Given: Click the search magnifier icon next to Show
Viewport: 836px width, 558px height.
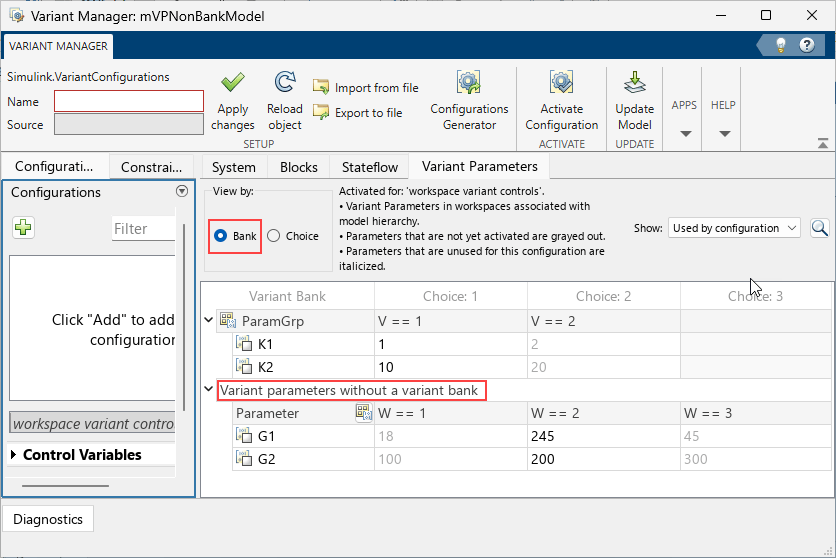Looking at the screenshot, I should [x=819, y=228].
